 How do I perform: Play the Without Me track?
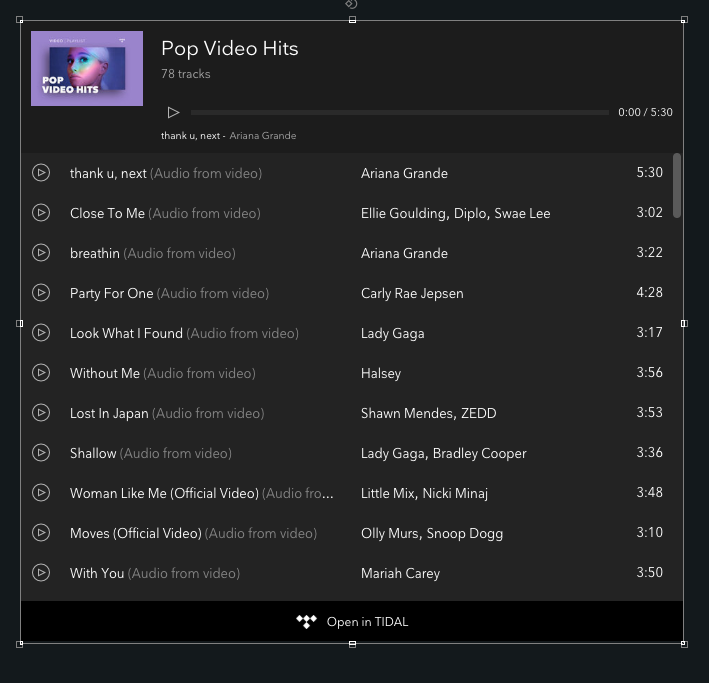41,373
